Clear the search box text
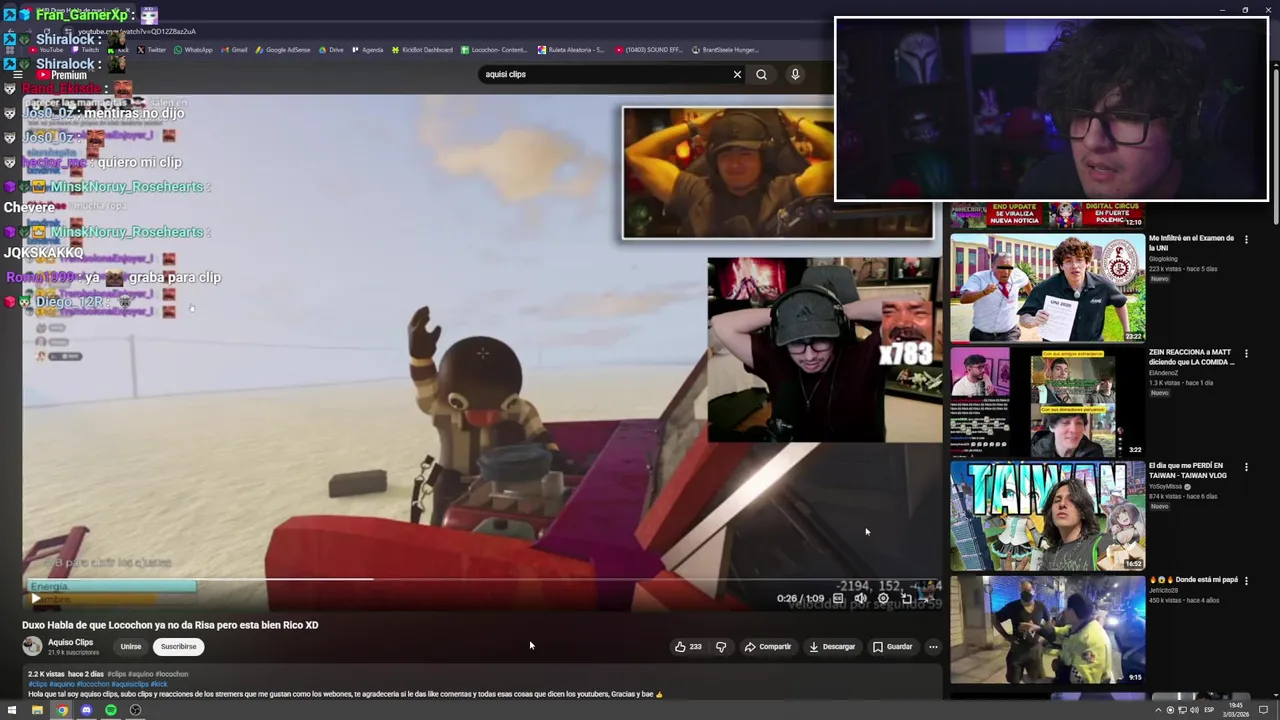The width and height of the screenshot is (1280, 720). (737, 74)
